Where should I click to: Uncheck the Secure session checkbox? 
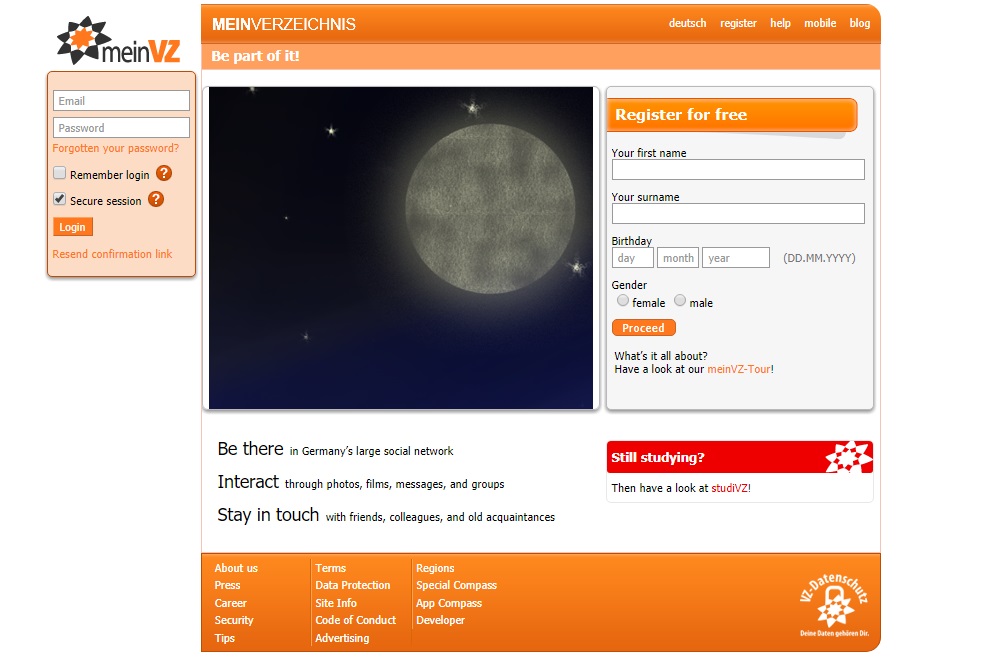pos(60,199)
